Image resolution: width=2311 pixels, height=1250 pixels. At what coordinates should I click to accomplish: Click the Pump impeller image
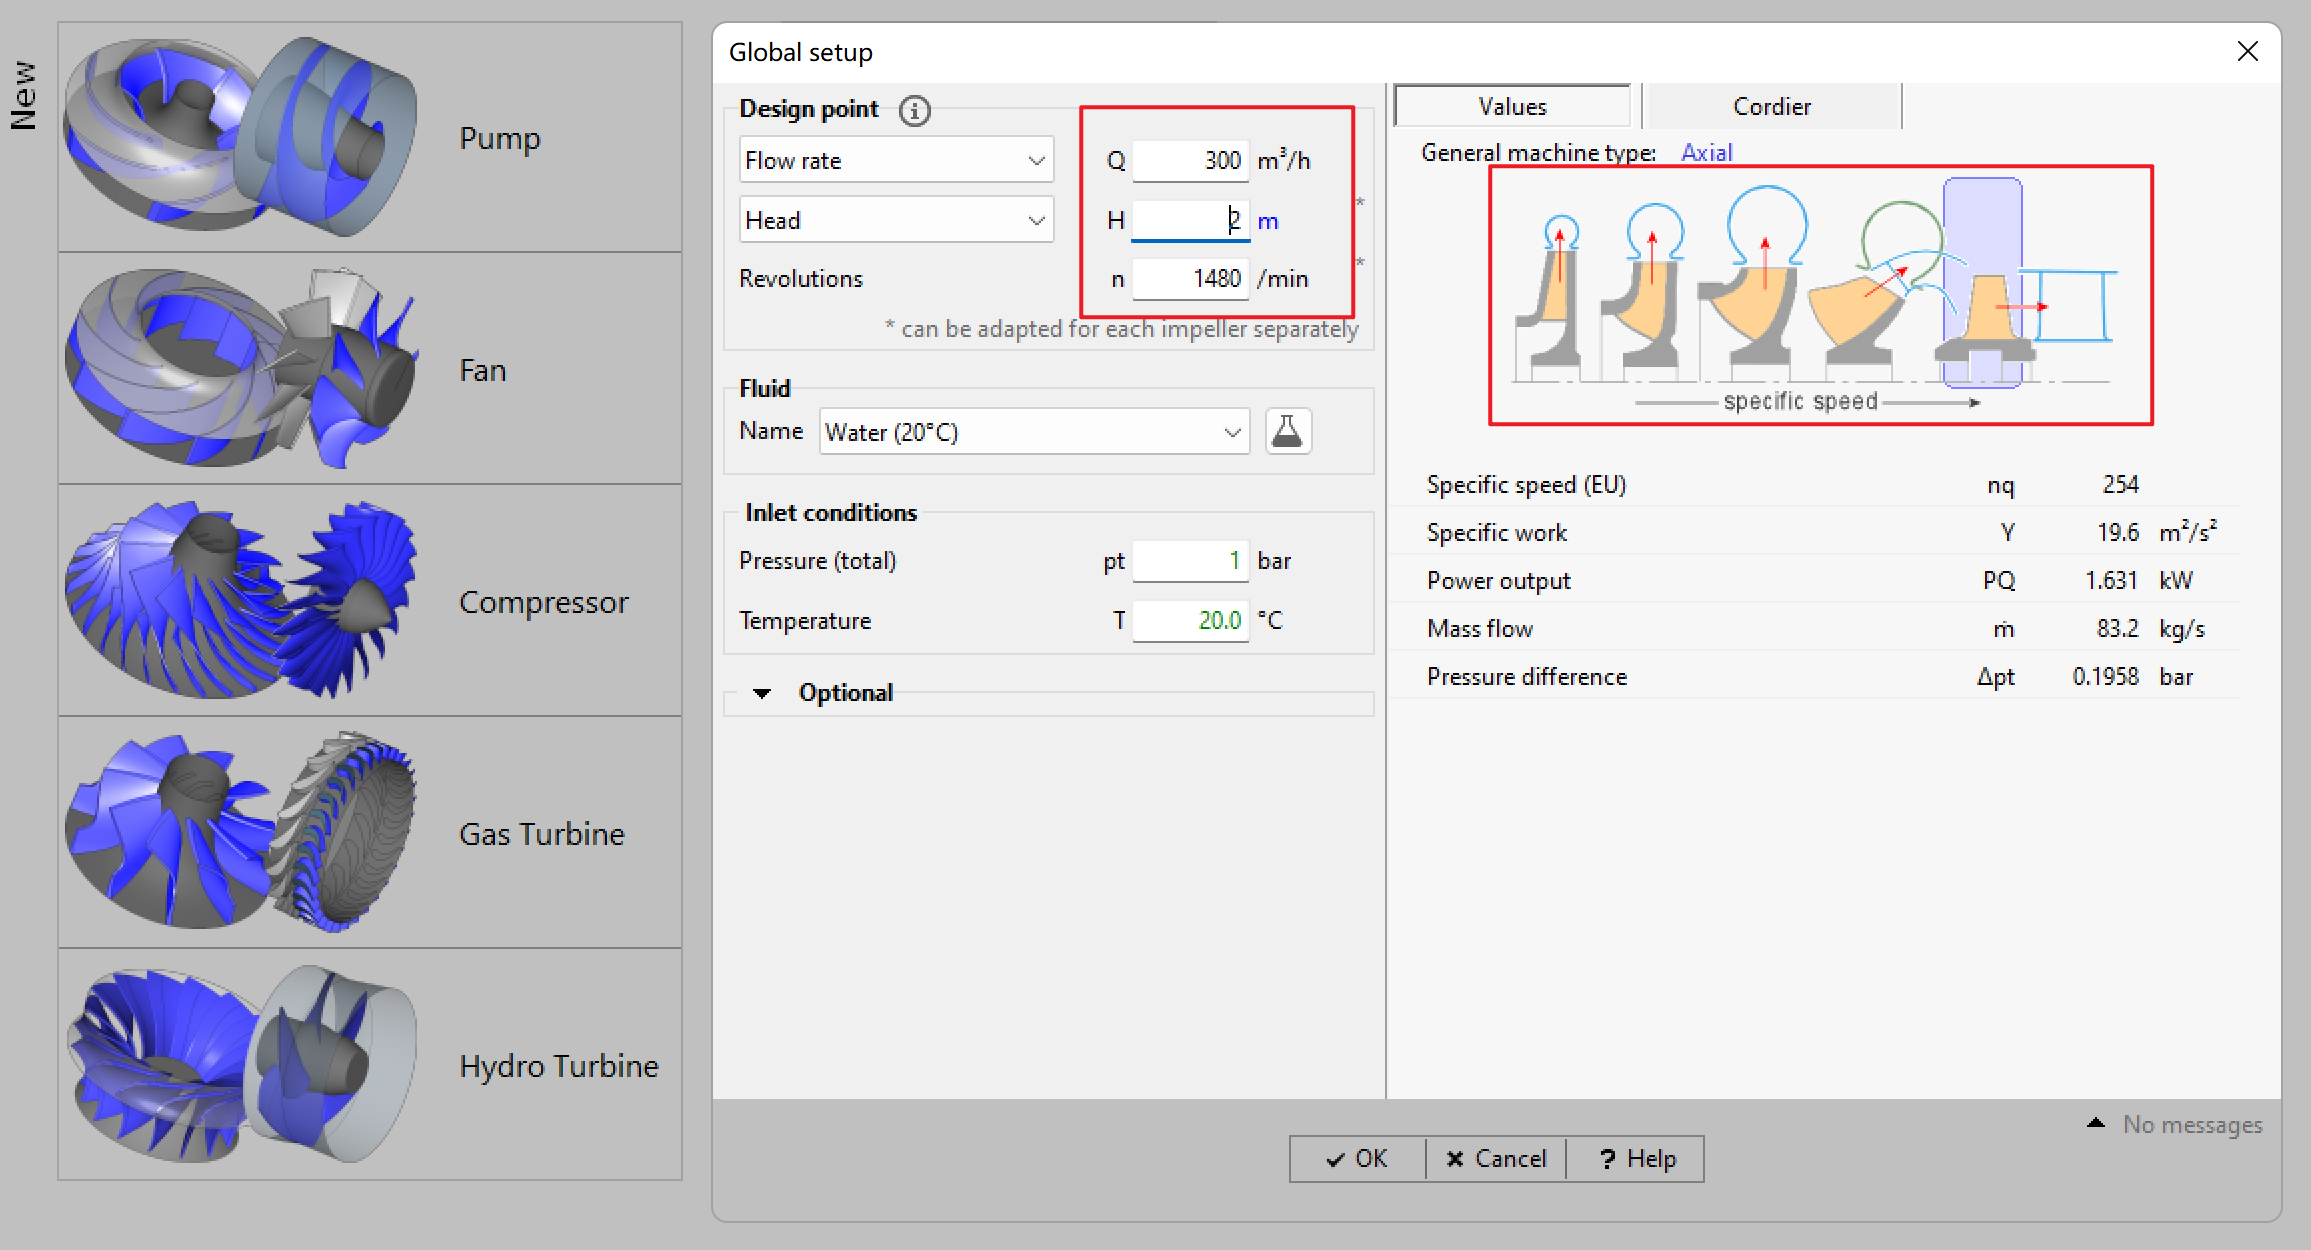point(240,137)
